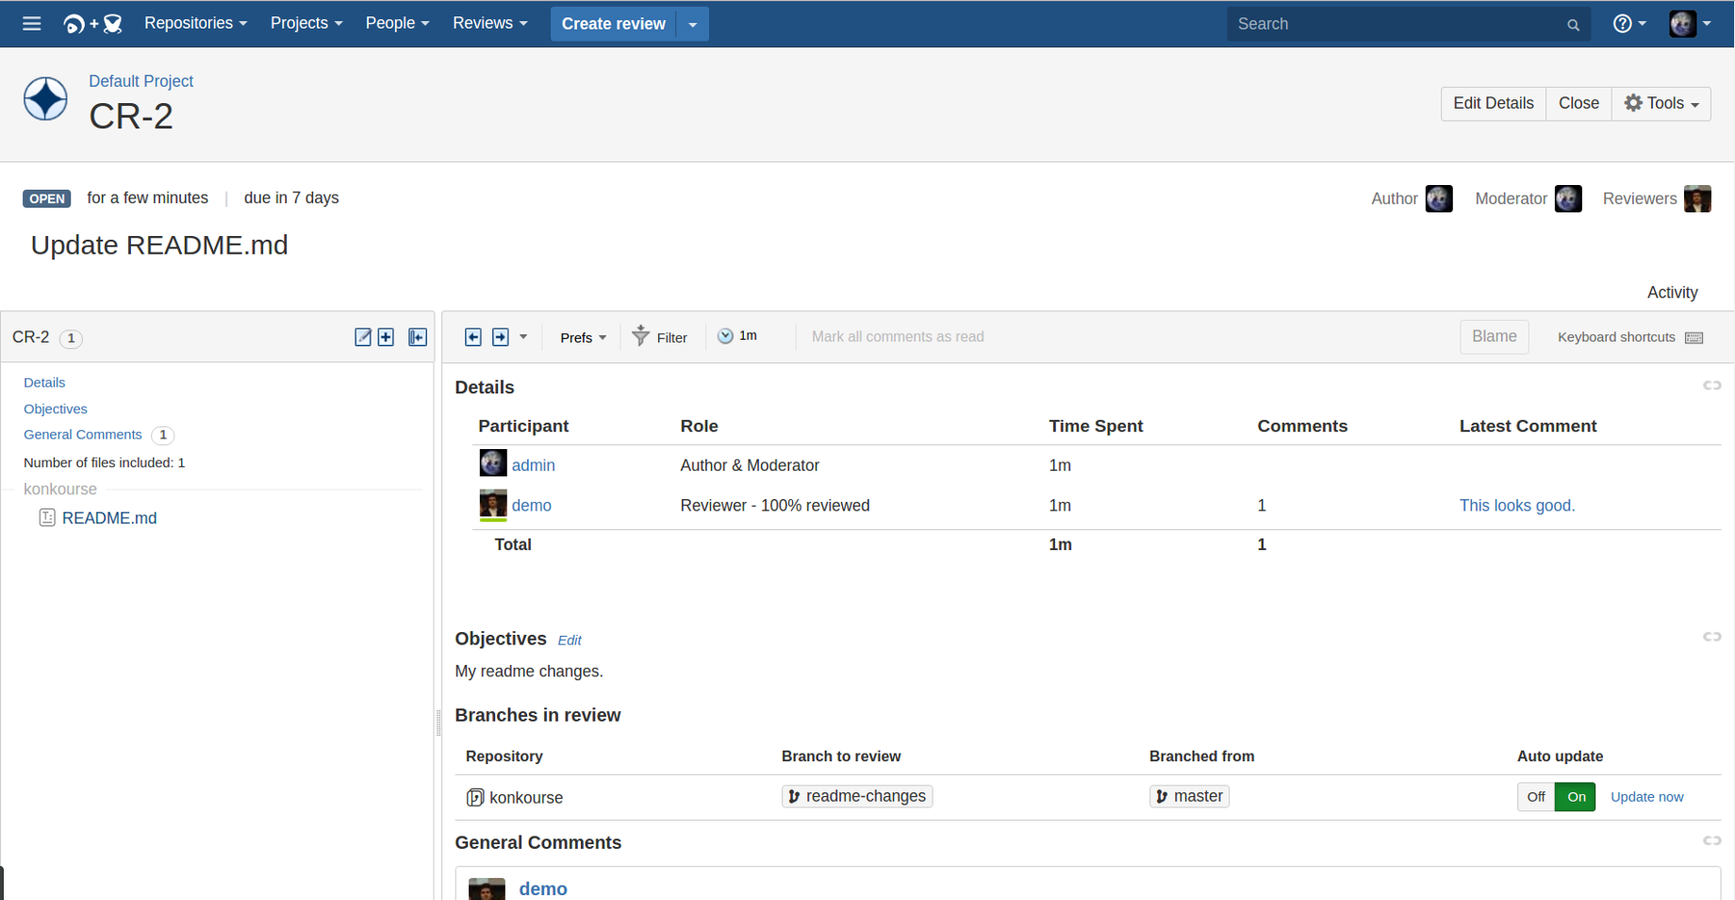Click the Filter funnel button
The height and width of the screenshot is (900, 1735).
(x=660, y=337)
